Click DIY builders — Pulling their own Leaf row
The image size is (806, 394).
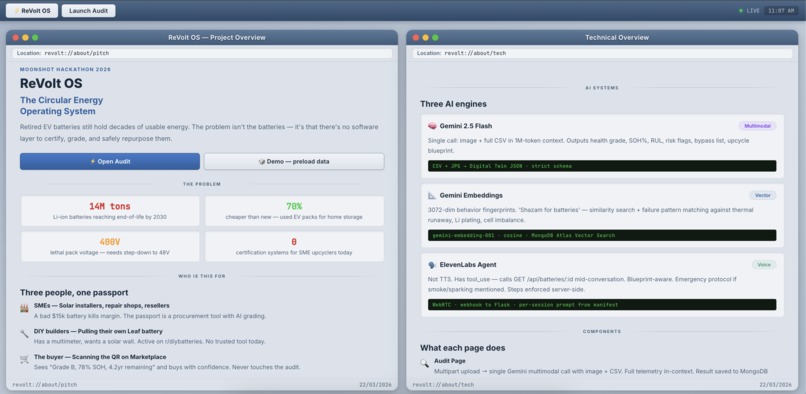click(98, 331)
